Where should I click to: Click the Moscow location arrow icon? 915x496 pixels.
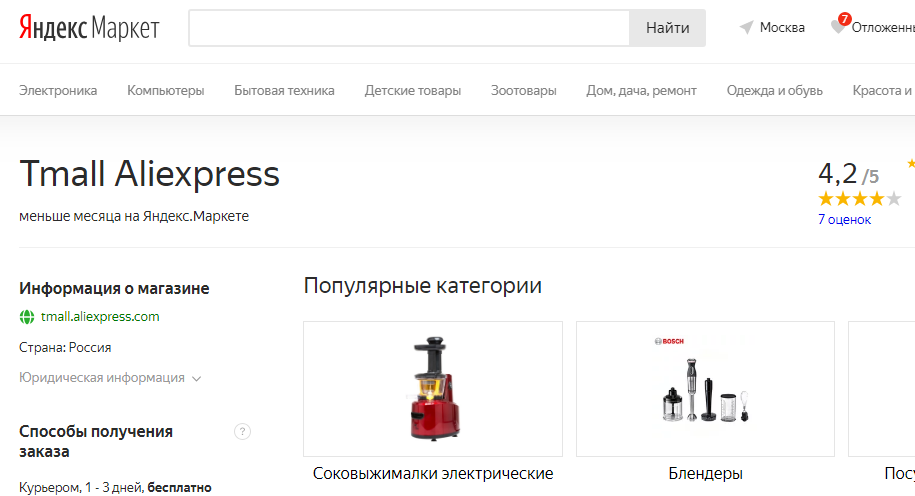[x=746, y=28]
